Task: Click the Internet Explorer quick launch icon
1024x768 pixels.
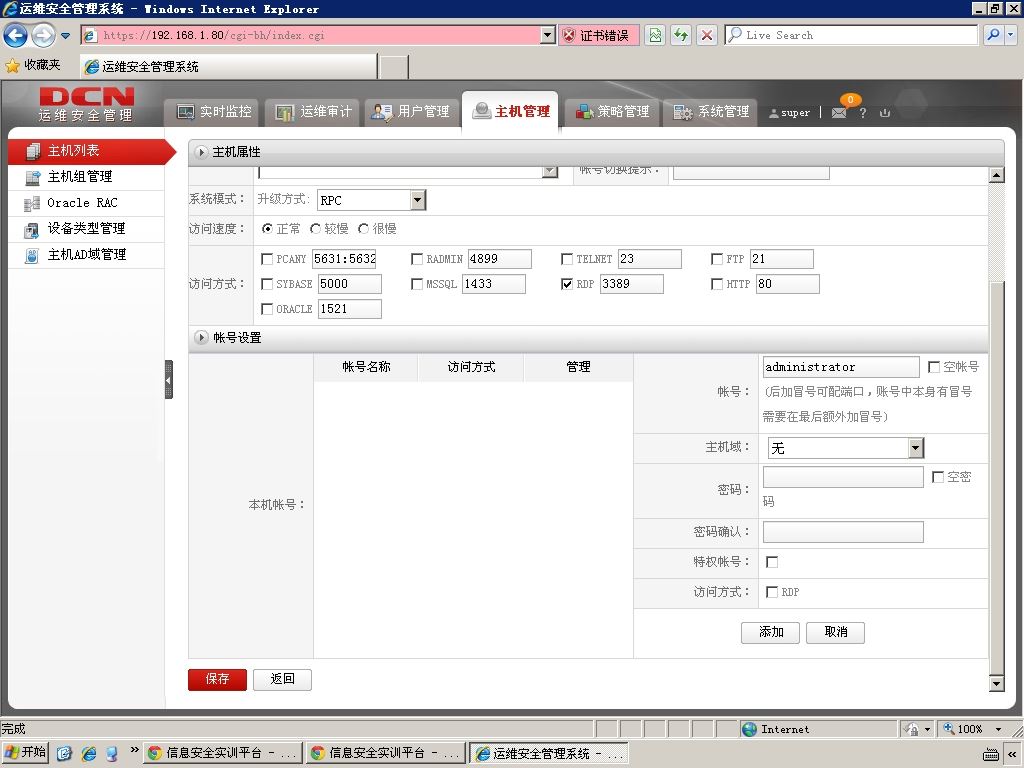Action: pyautogui.click(x=88, y=753)
